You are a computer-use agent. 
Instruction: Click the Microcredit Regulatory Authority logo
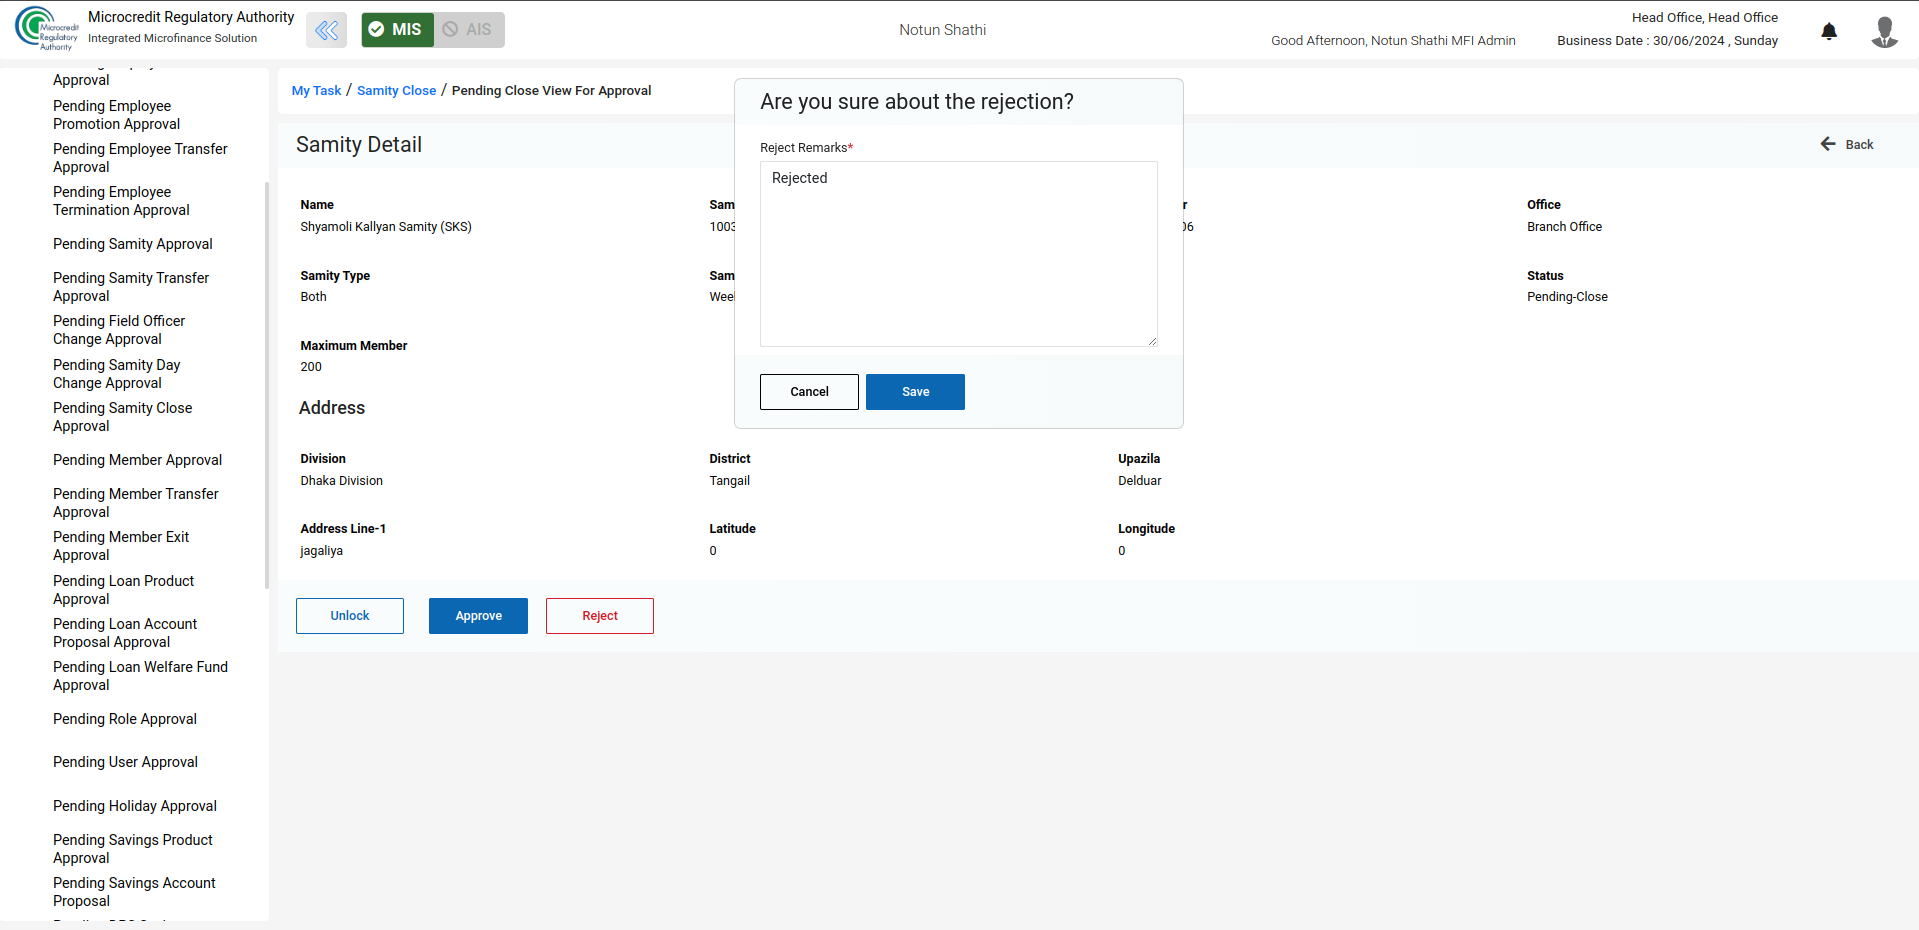pos(46,29)
